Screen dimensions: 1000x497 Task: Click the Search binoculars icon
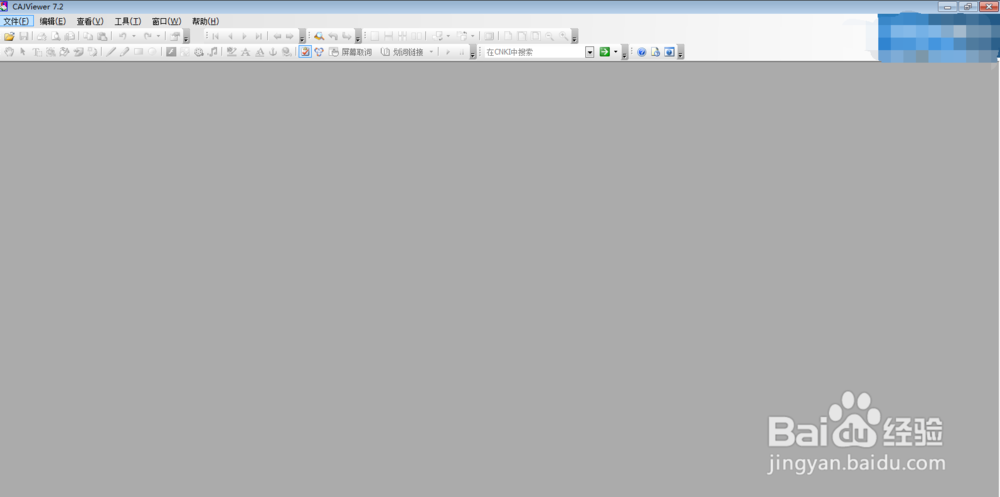(x=319, y=36)
